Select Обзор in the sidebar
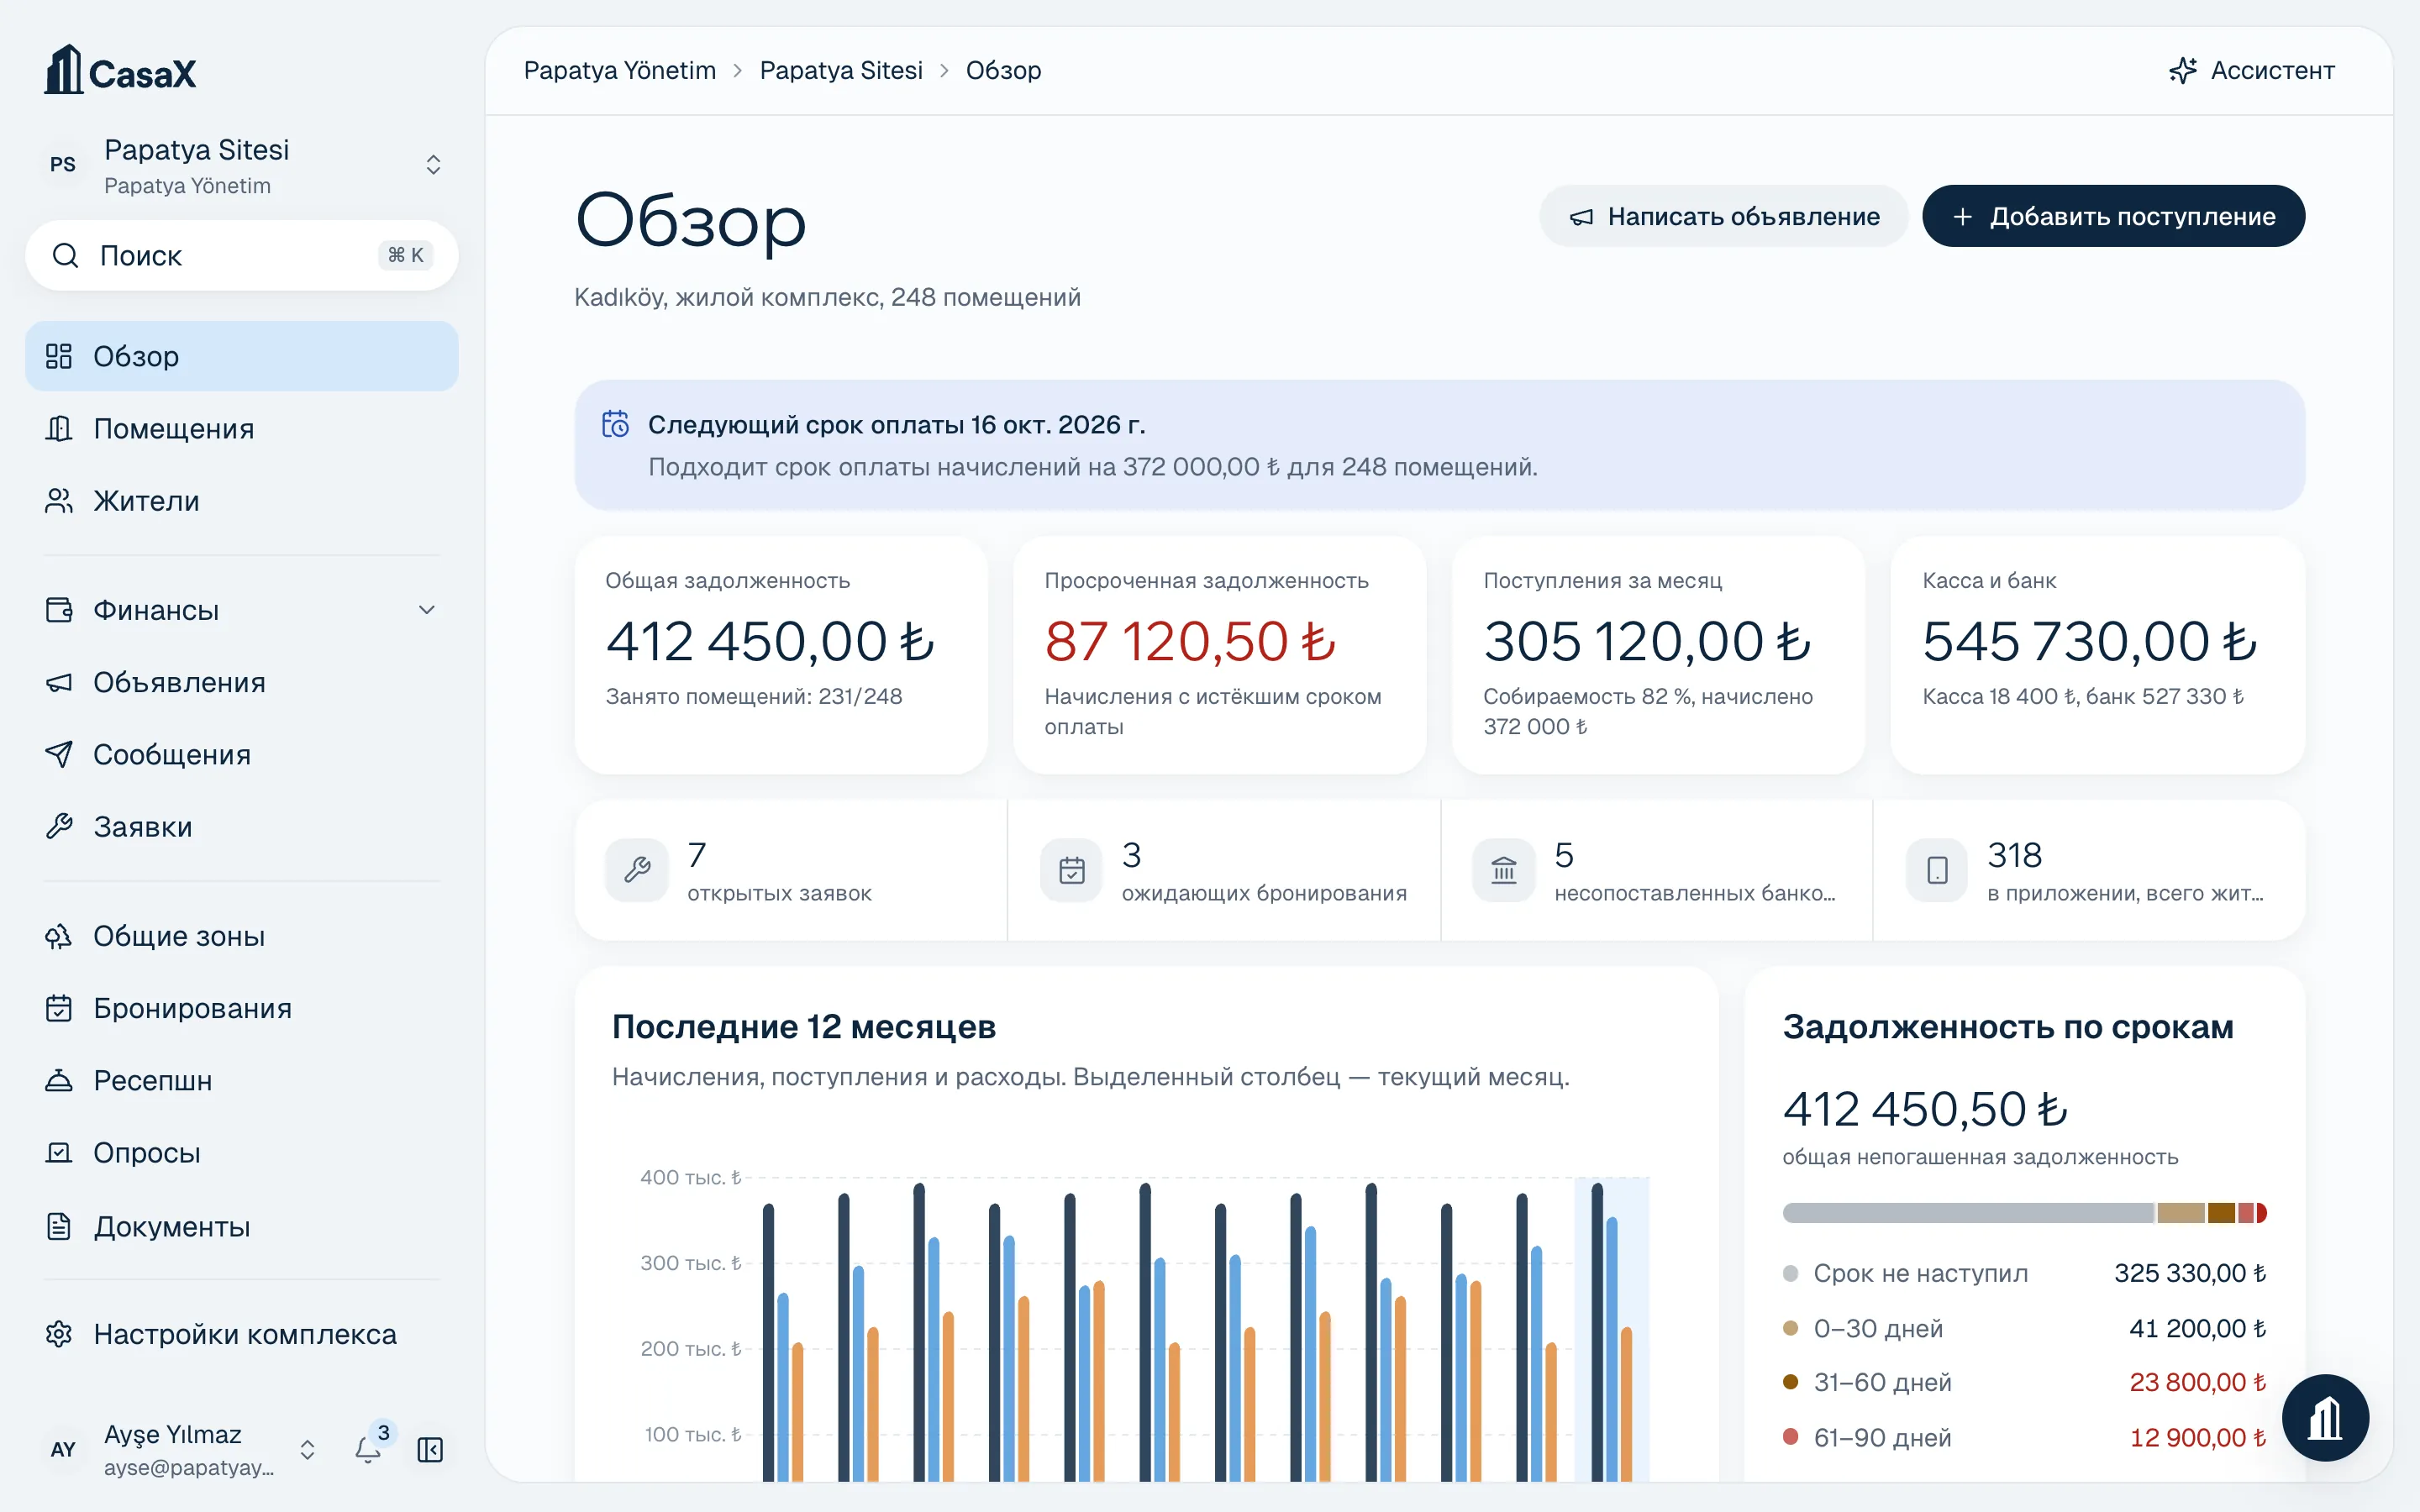 pyautogui.click(x=242, y=356)
